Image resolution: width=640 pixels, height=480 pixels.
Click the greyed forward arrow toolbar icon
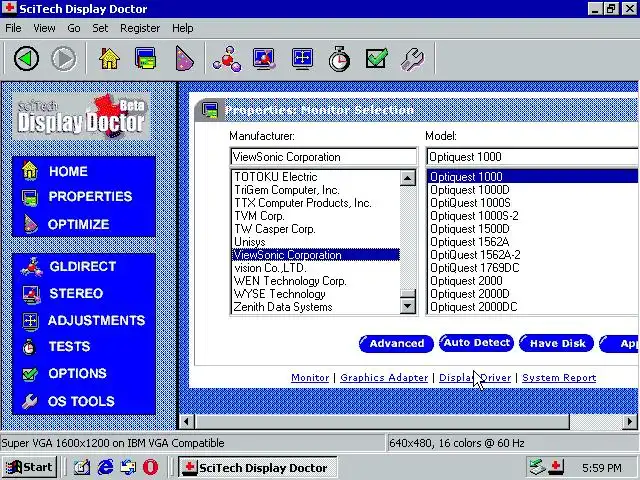63,59
